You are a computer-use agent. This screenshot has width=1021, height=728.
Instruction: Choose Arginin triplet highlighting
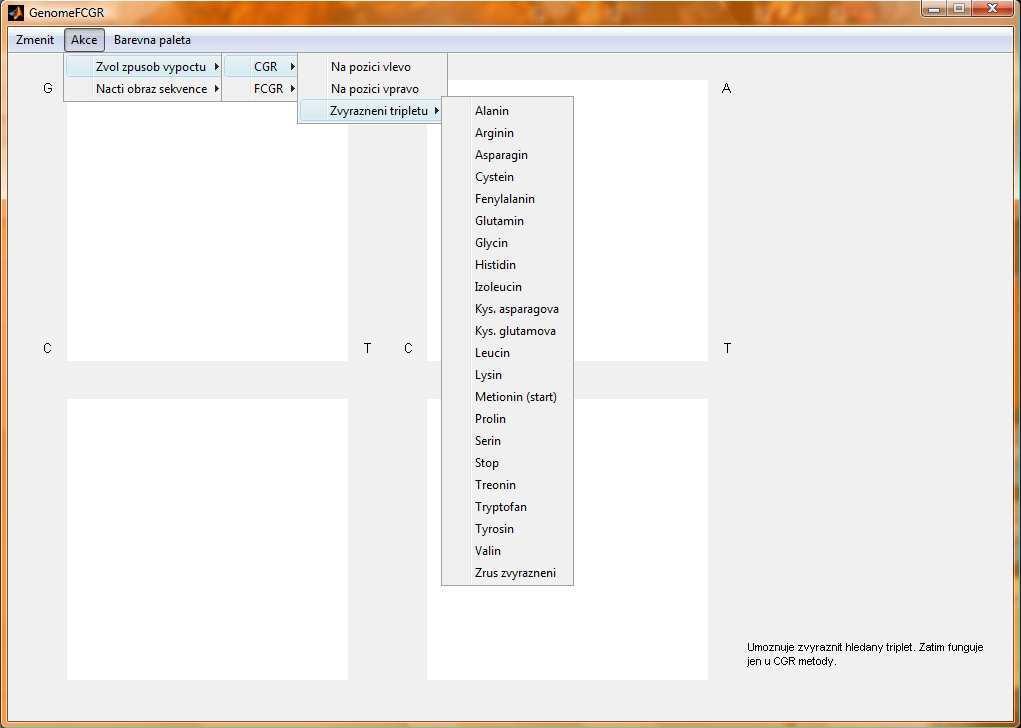(507, 133)
